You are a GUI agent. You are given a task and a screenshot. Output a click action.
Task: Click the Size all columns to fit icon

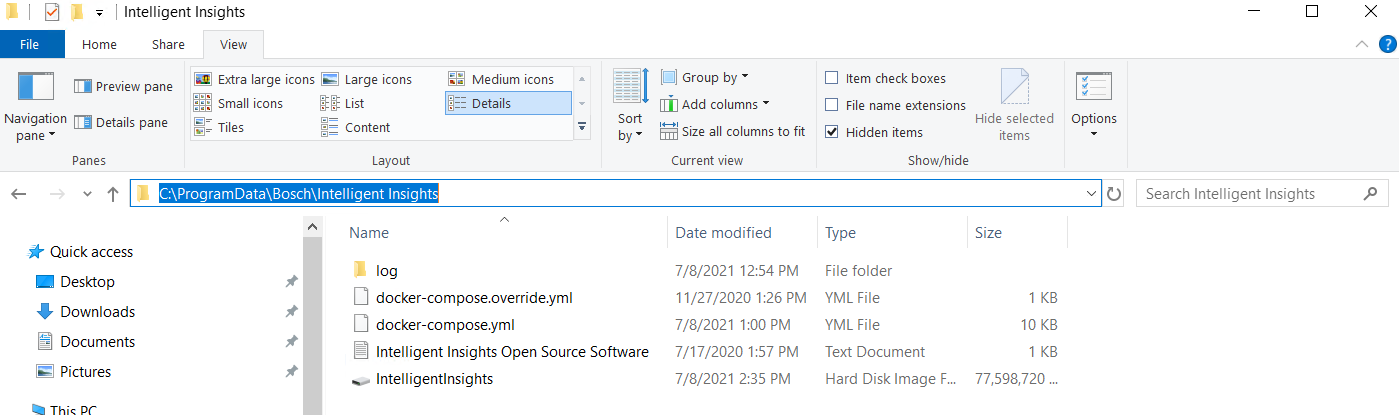point(669,131)
